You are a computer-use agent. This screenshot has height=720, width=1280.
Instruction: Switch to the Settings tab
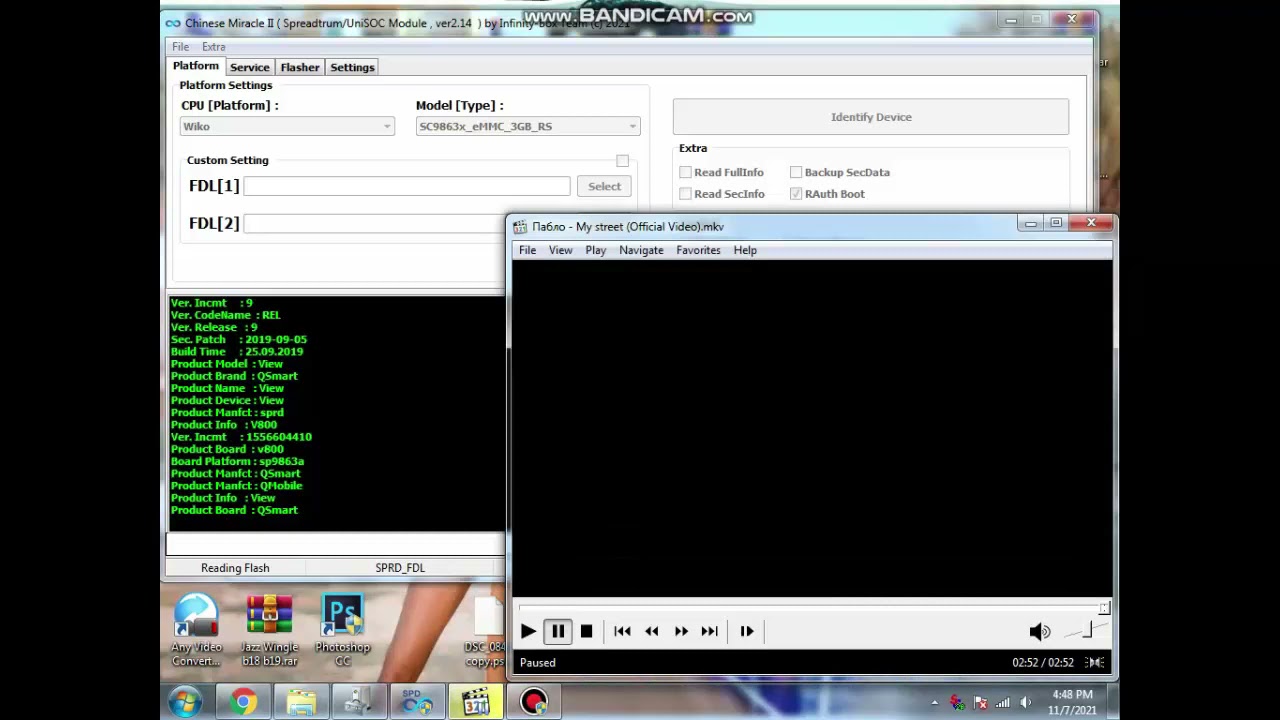(x=352, y=67)
